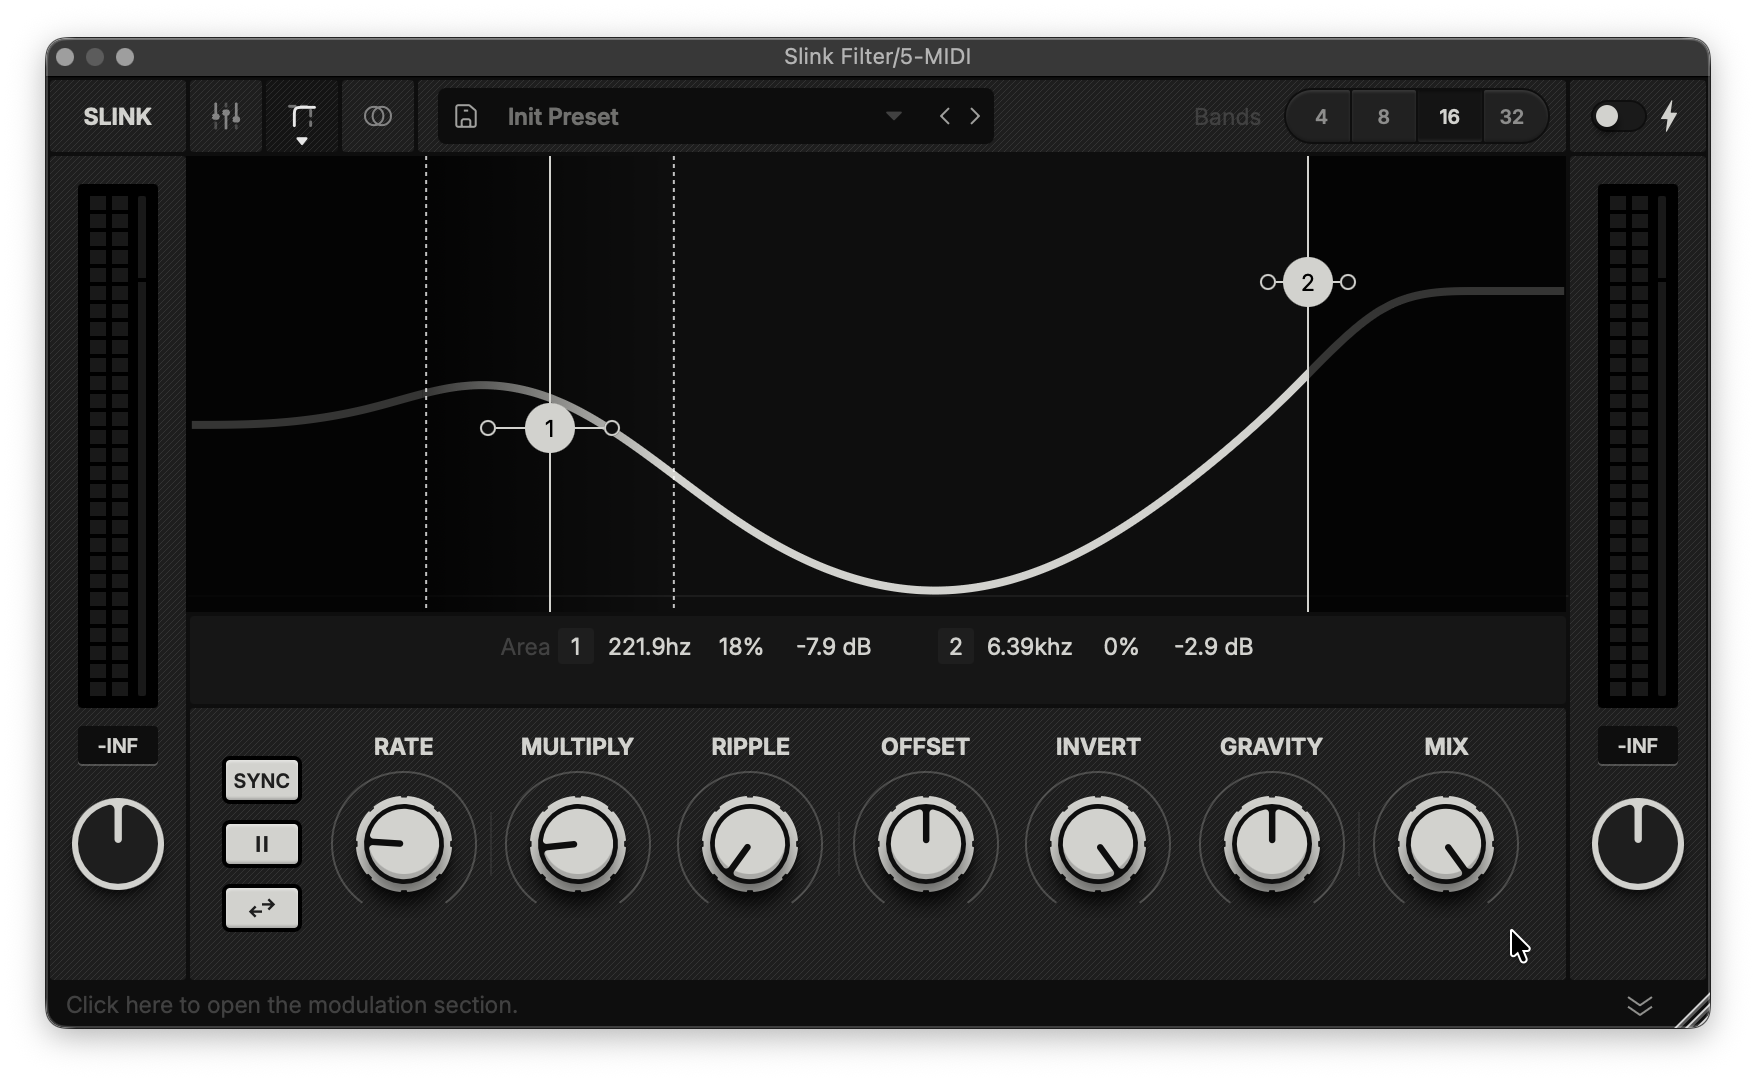Select filter node 1 on the curve
This screenshot has height=1082, width=1756.
pyautogui.click(x=550, y=428)
